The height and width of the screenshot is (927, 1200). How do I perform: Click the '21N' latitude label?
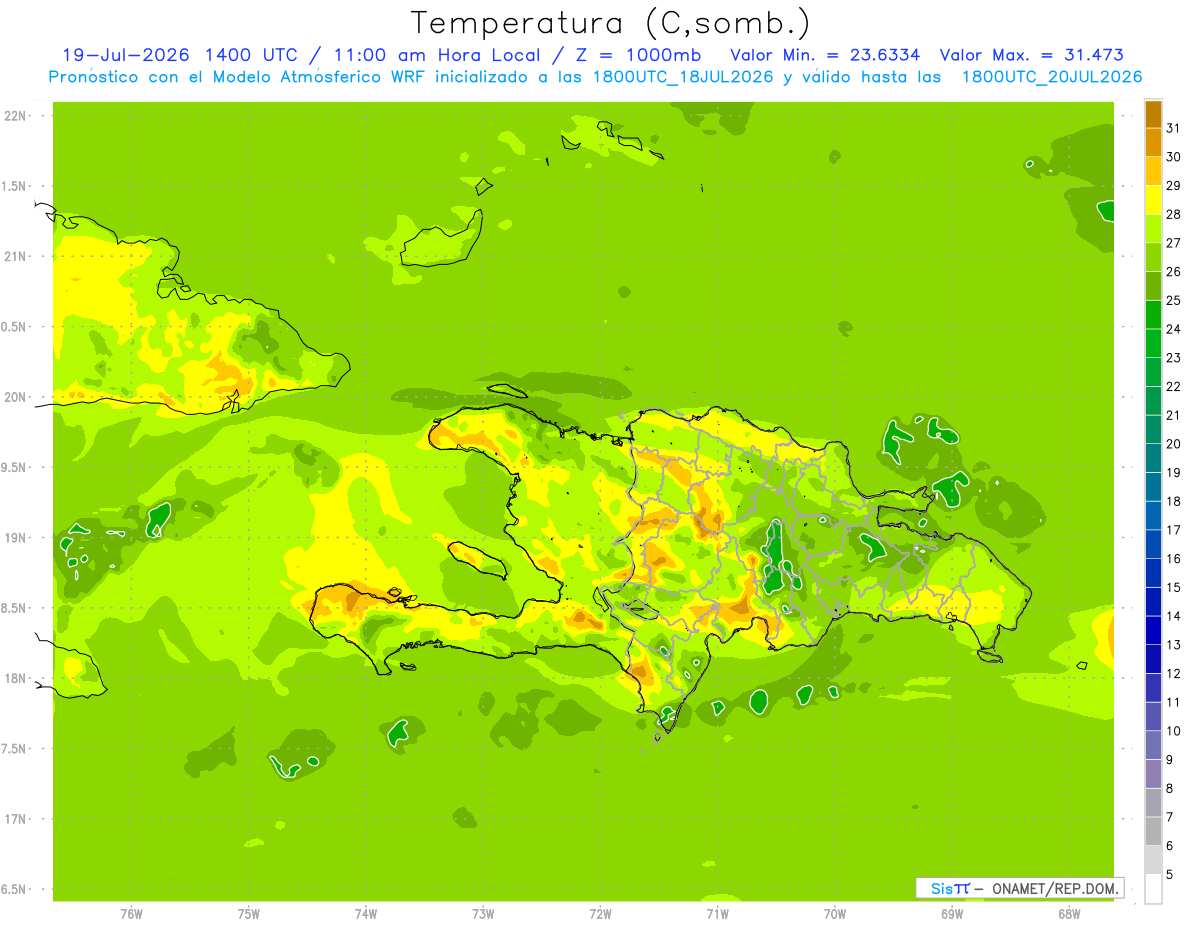[15, 256]
